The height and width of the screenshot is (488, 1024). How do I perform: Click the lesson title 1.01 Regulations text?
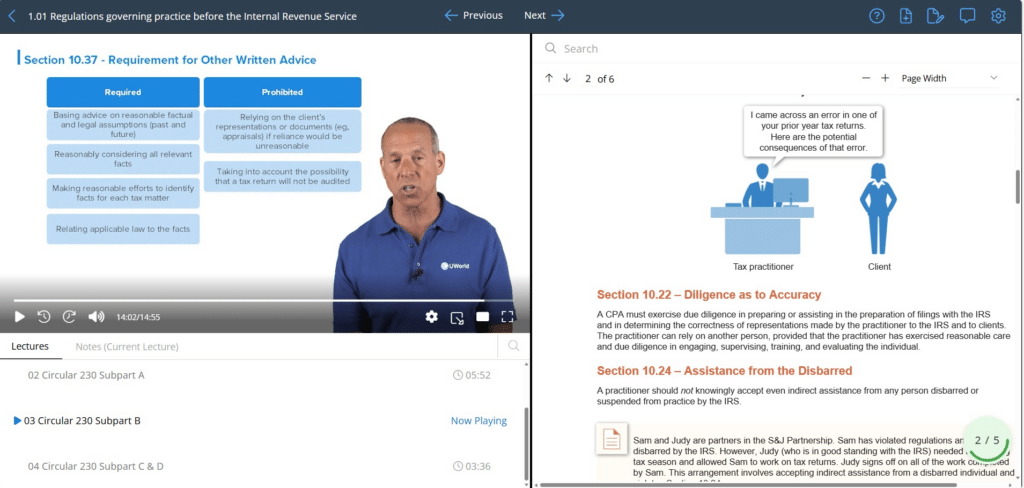click(x=192, y=16)
